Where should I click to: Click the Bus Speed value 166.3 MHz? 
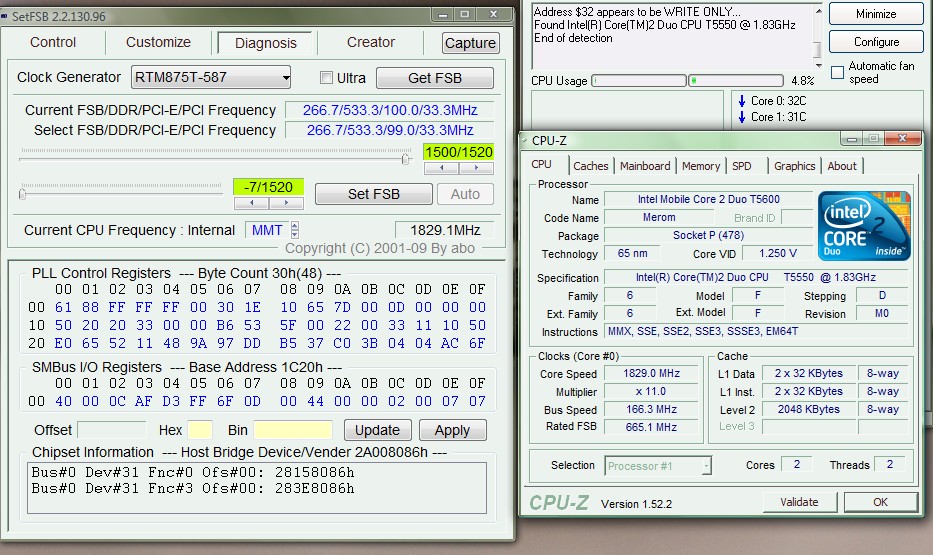coord(652,409)
